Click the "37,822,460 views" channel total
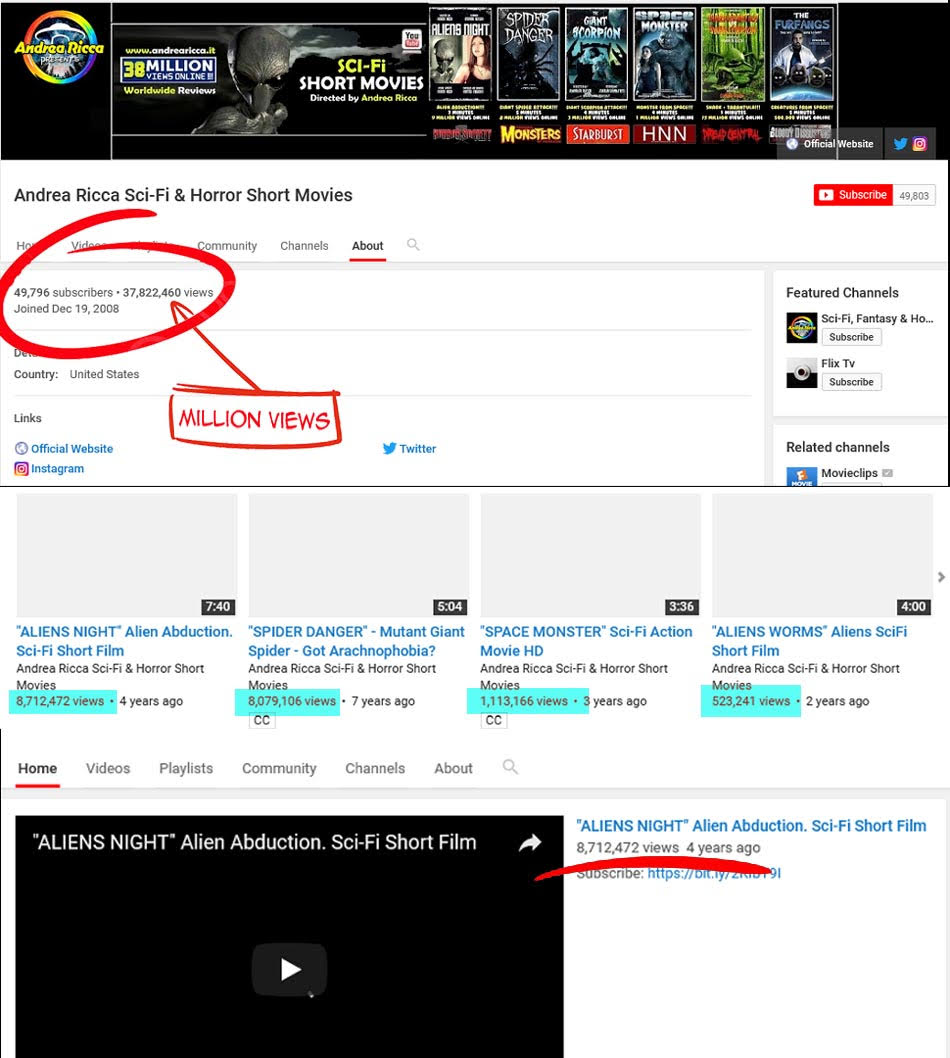Image resolution: width=950 pixels, height=1058 pixels. [168, 292]
